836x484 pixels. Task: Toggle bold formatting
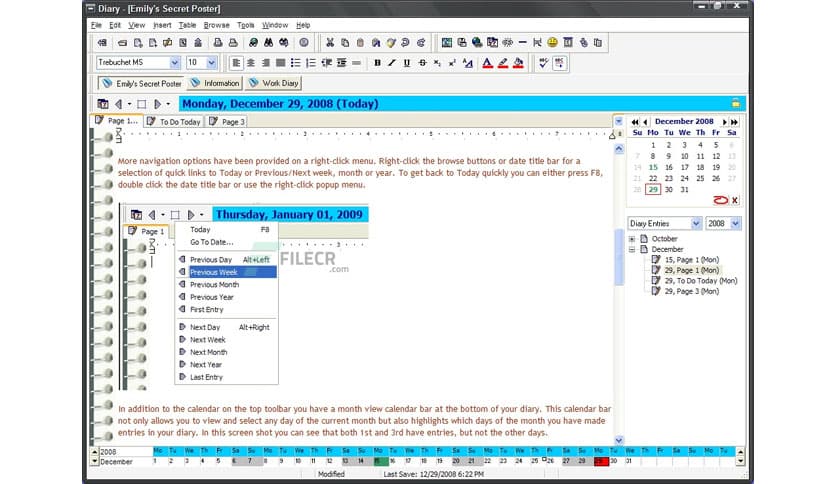[x=377, y=63]
